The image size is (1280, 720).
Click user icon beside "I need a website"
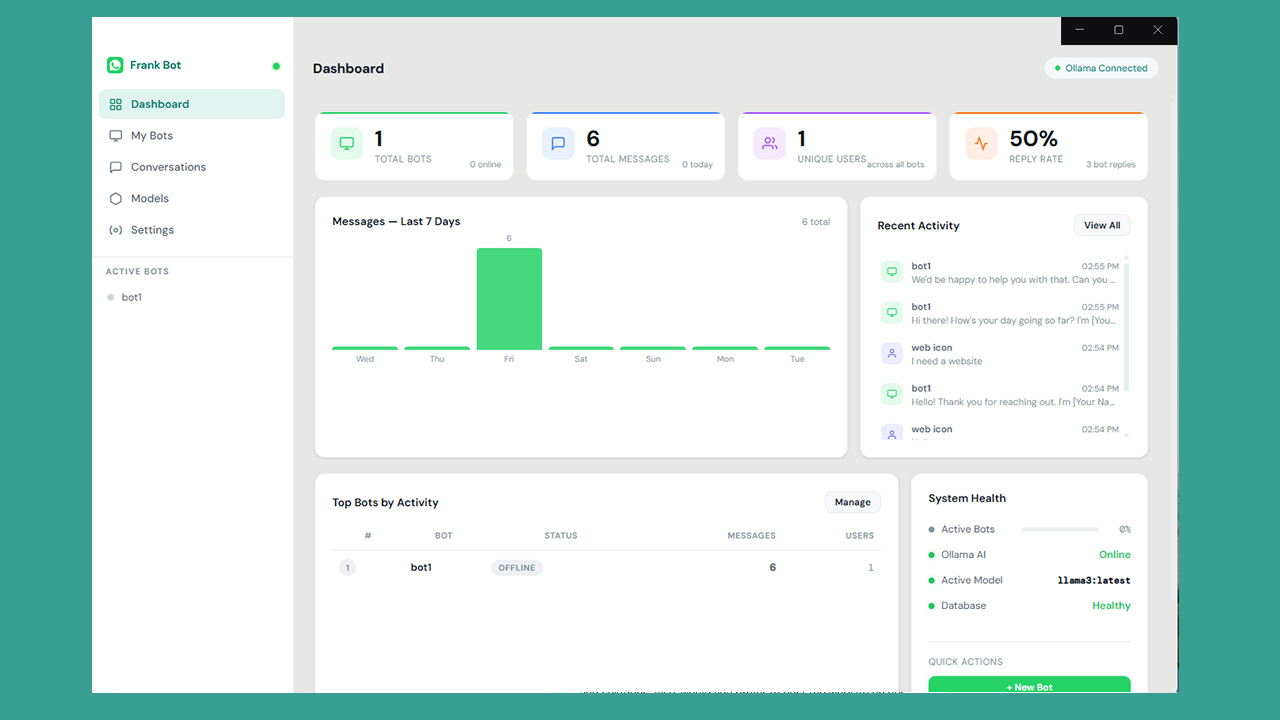click(x=892, y=354)
